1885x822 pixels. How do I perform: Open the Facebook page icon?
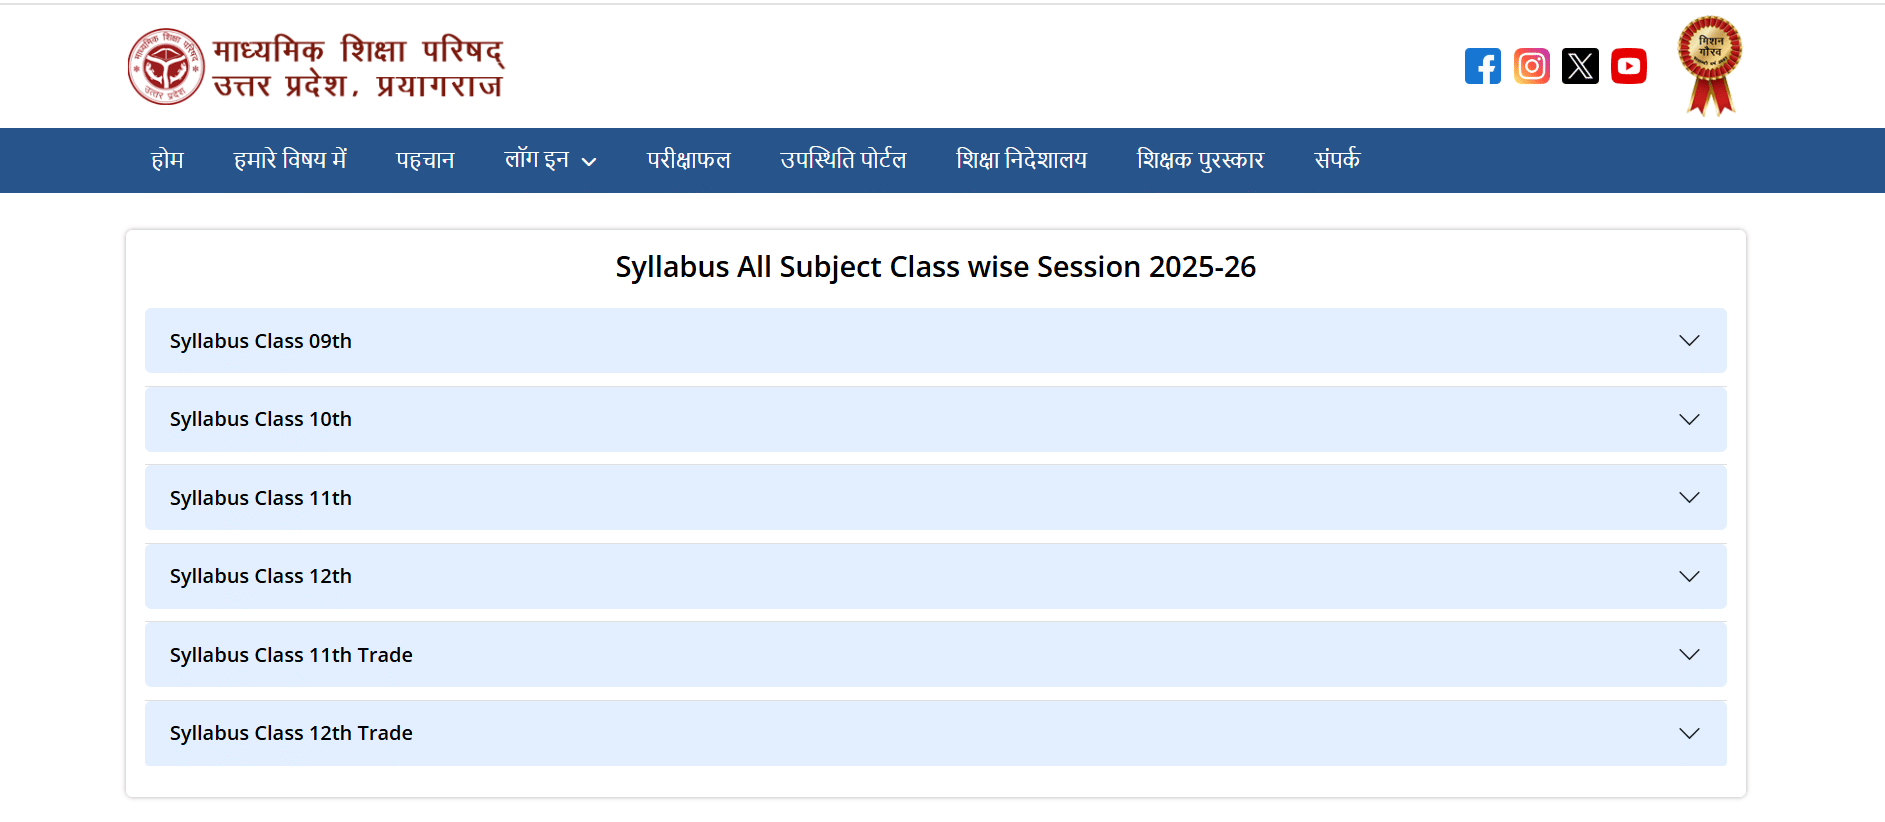coord(1482,66)
